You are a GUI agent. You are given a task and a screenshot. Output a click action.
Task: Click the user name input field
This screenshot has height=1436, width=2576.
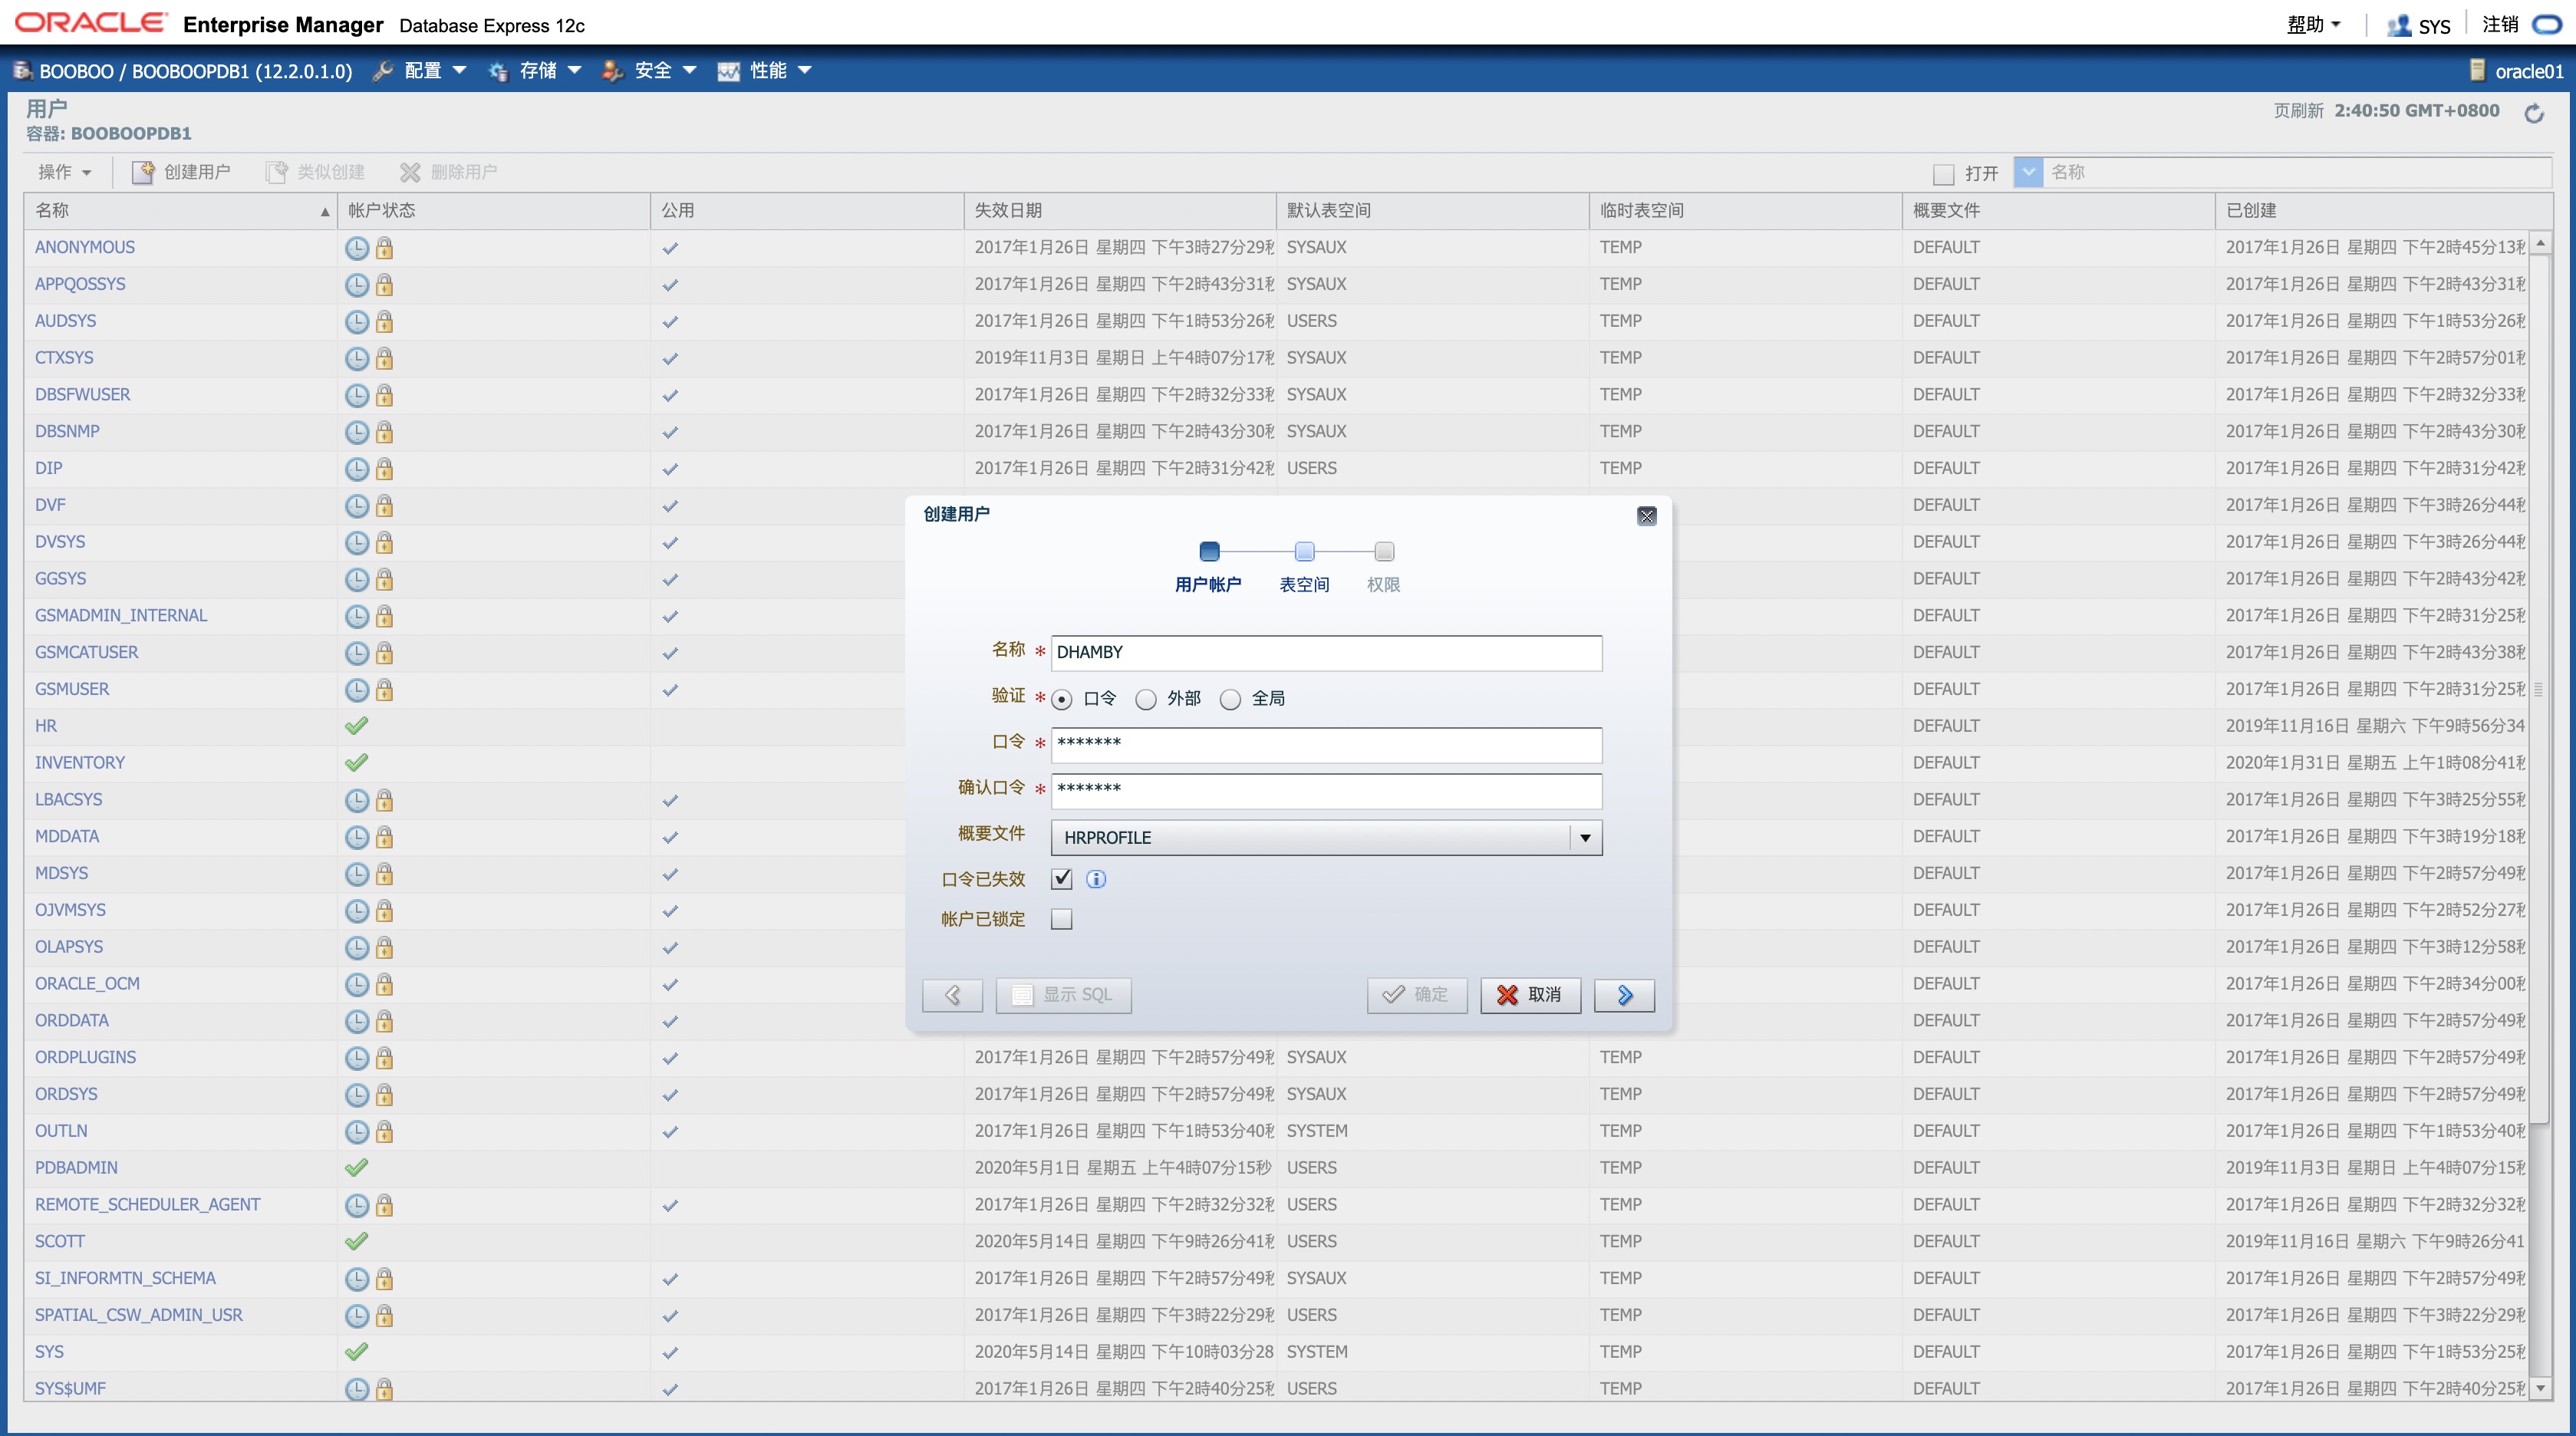1325,652
